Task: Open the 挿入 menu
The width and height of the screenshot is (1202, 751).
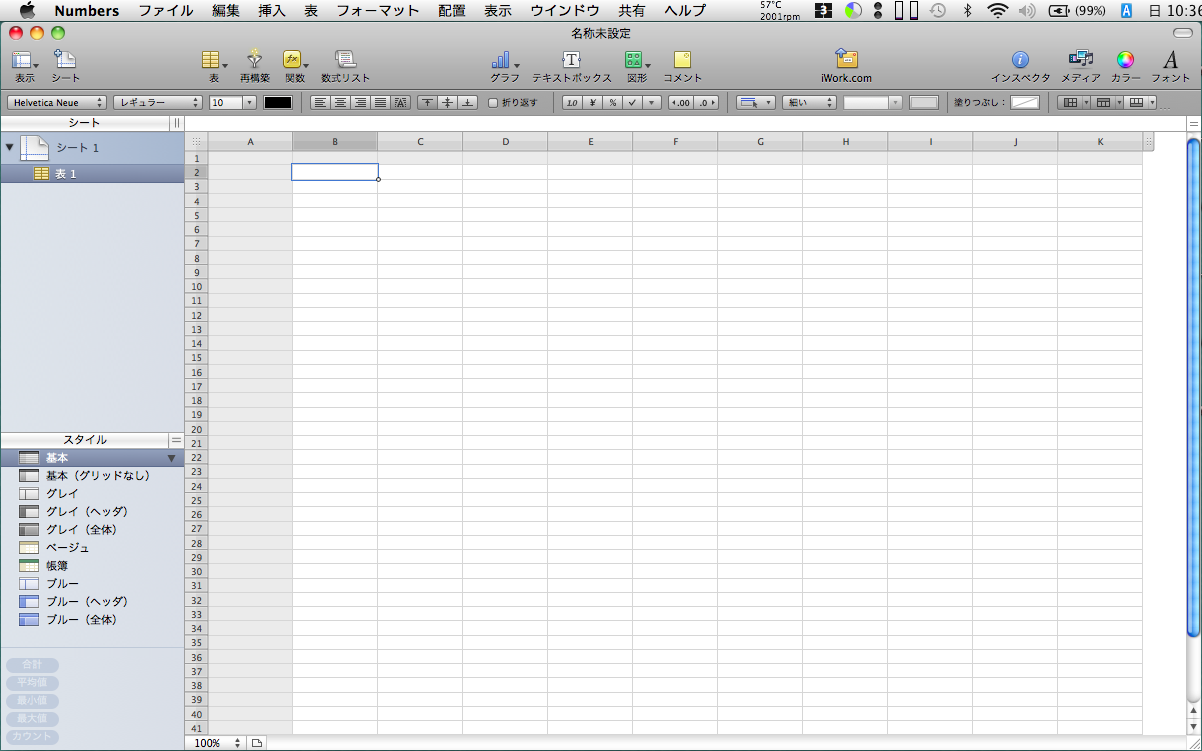Action: tap(272, 11)
